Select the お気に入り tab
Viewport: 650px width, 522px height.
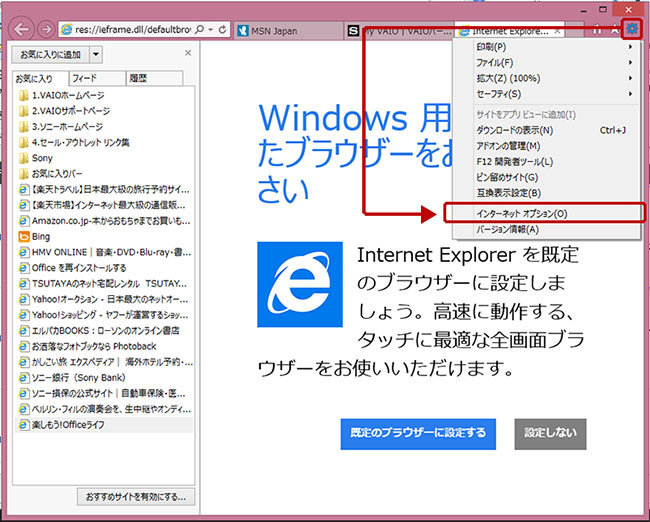[x=40, y=78]
